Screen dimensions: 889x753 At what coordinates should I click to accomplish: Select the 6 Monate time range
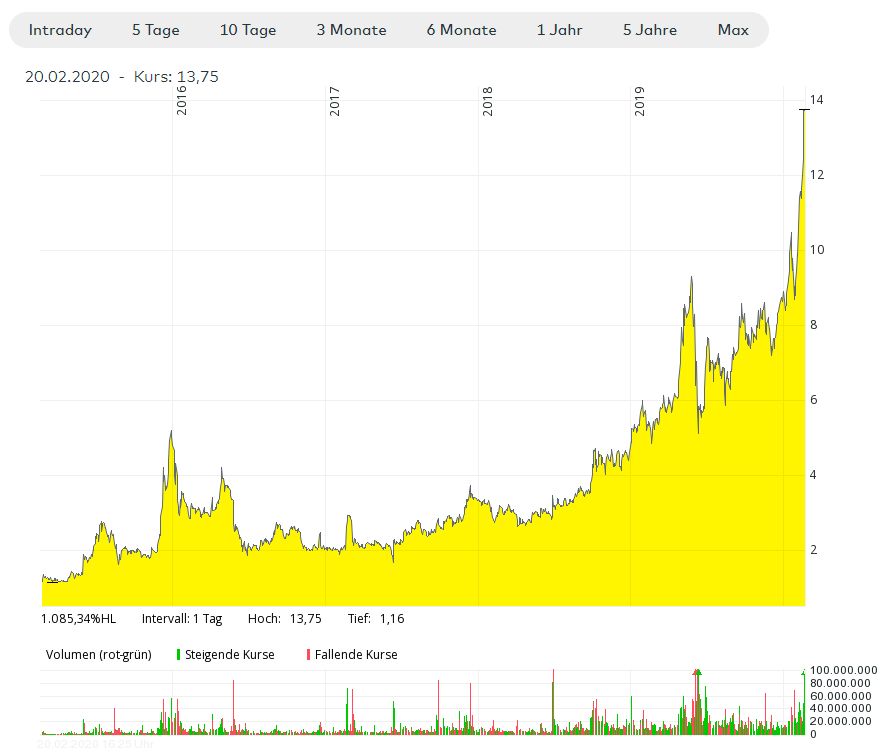click(461, 30)
